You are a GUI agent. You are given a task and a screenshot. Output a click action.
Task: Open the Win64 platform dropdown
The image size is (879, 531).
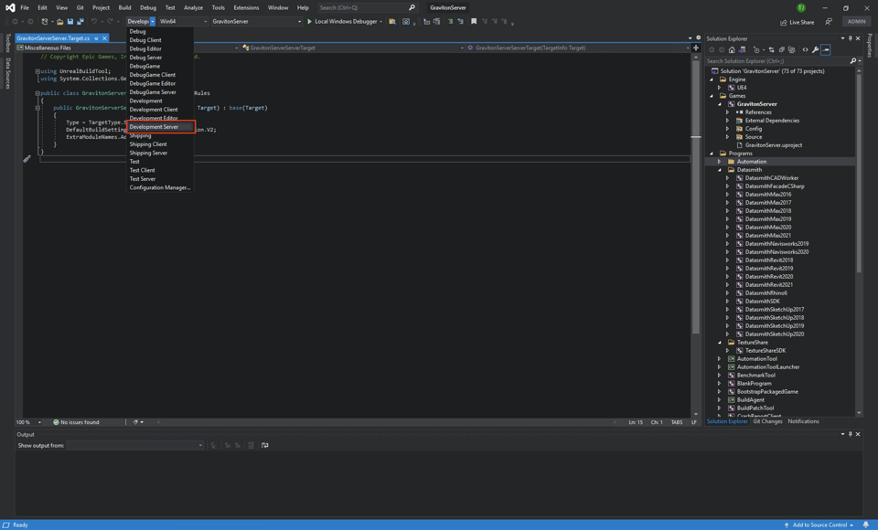[x=183, y=21]
